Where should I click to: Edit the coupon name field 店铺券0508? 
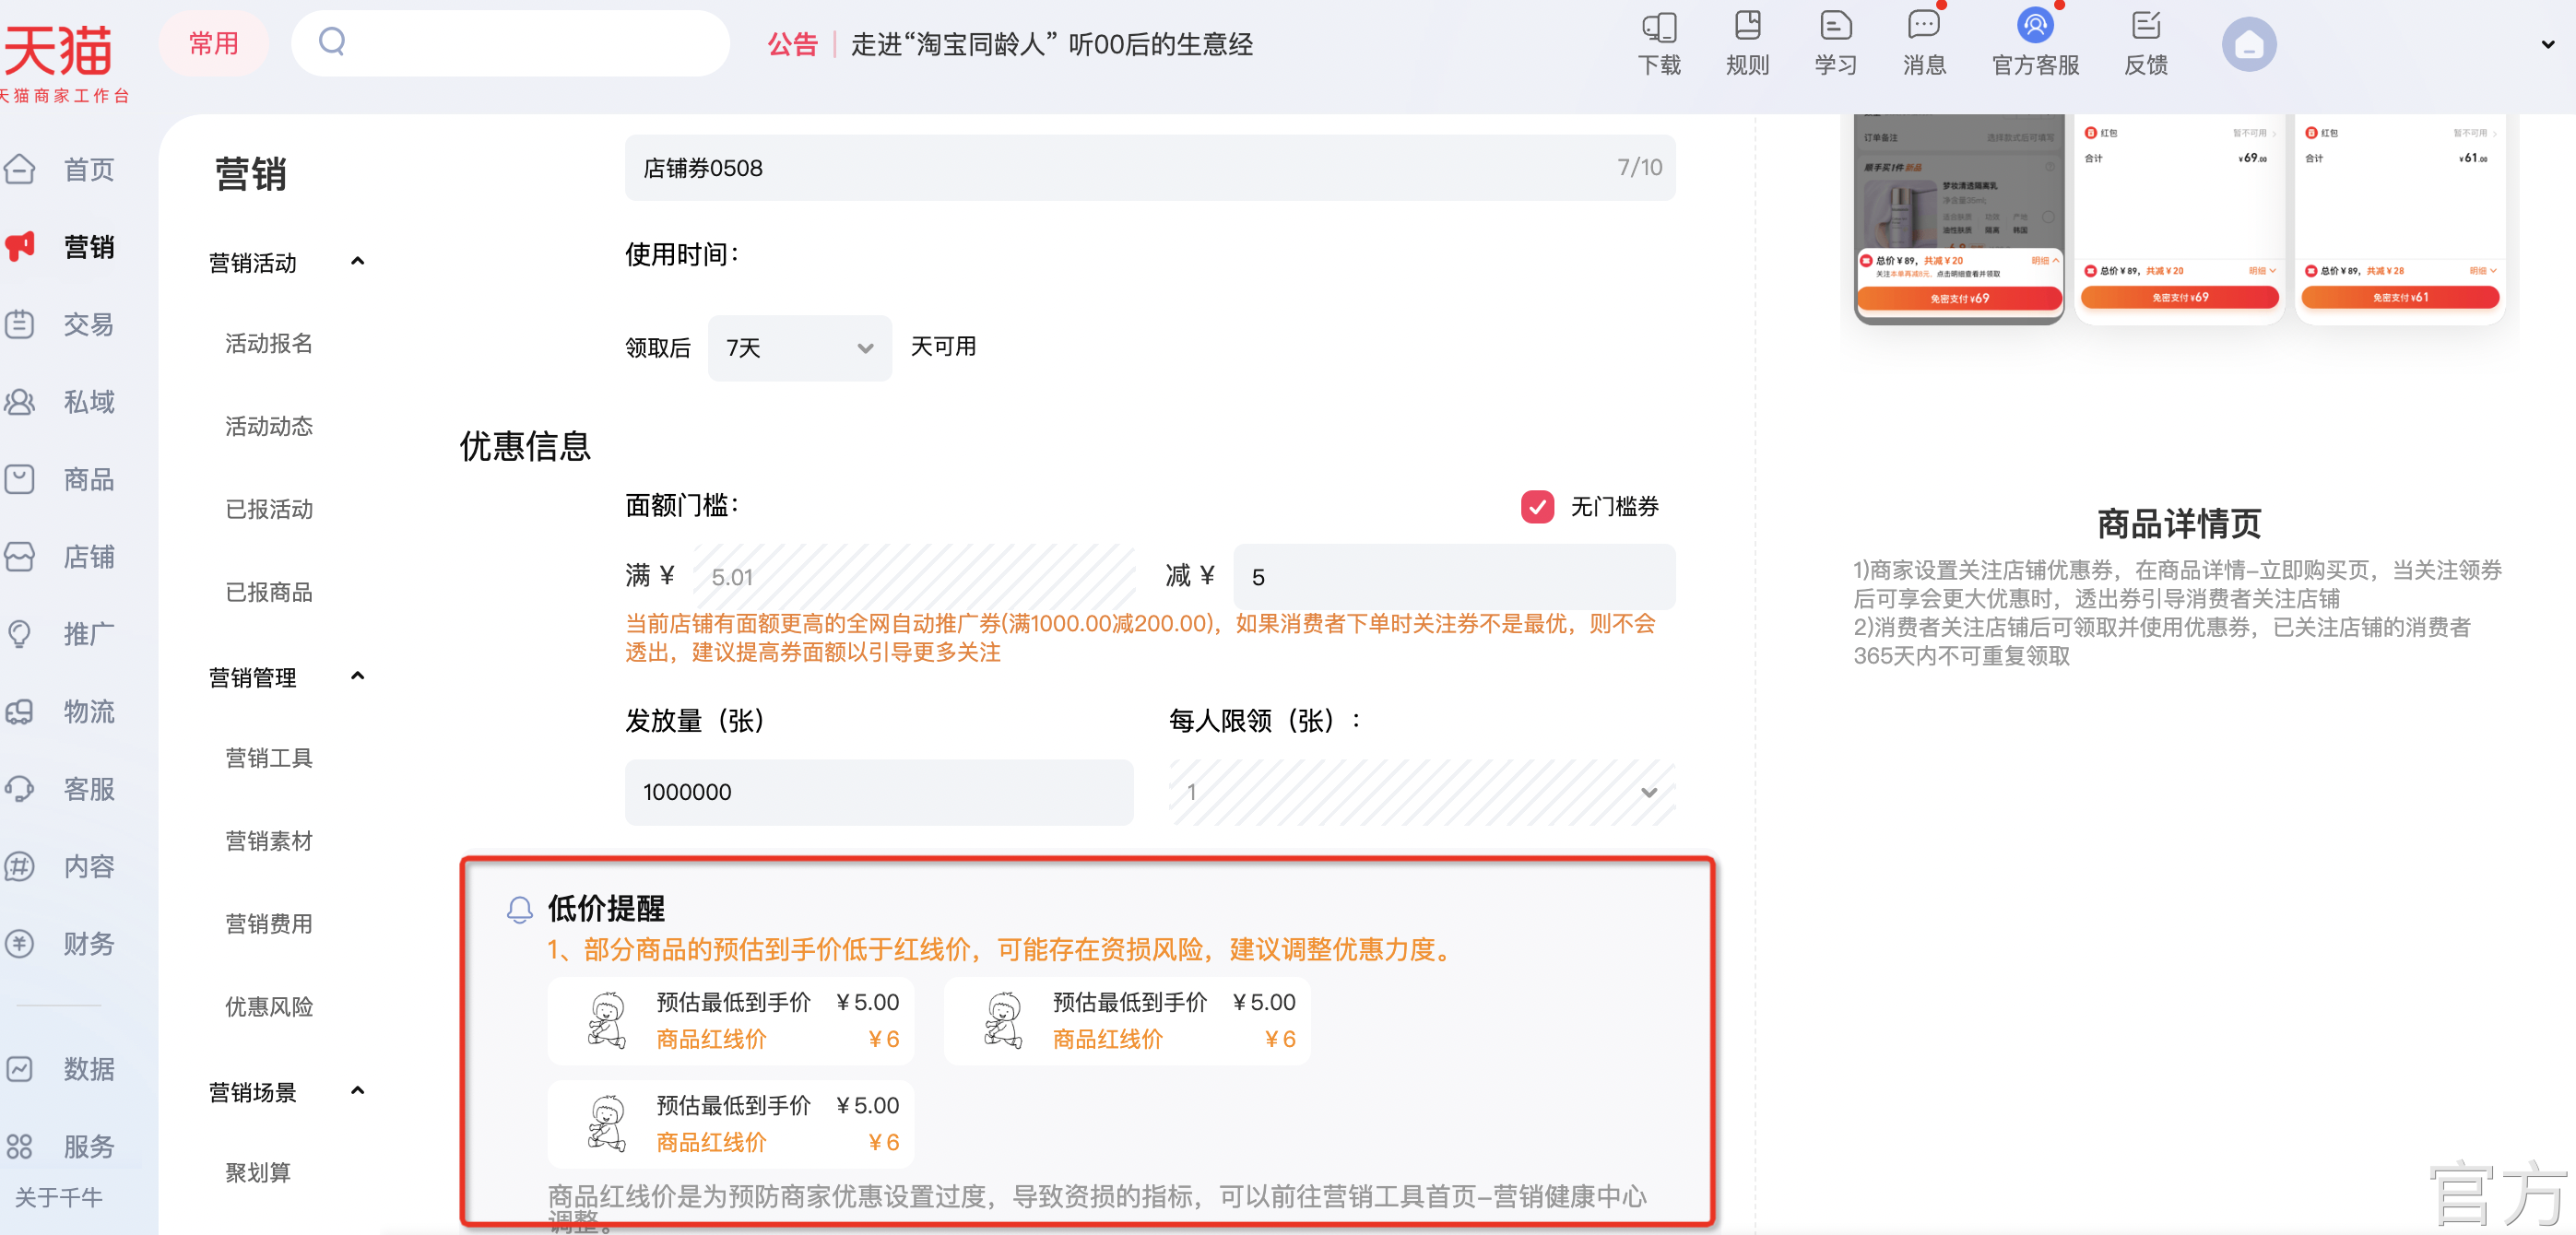coord(1150,168)
